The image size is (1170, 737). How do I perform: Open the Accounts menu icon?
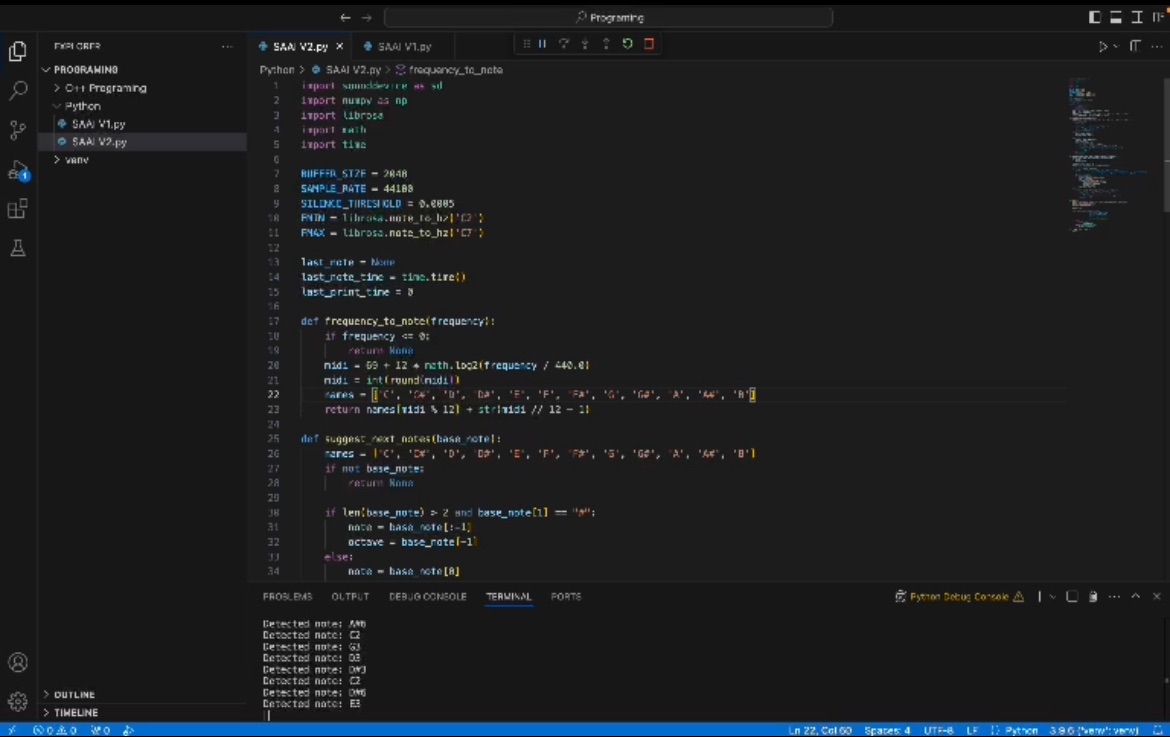coord(18,662)
